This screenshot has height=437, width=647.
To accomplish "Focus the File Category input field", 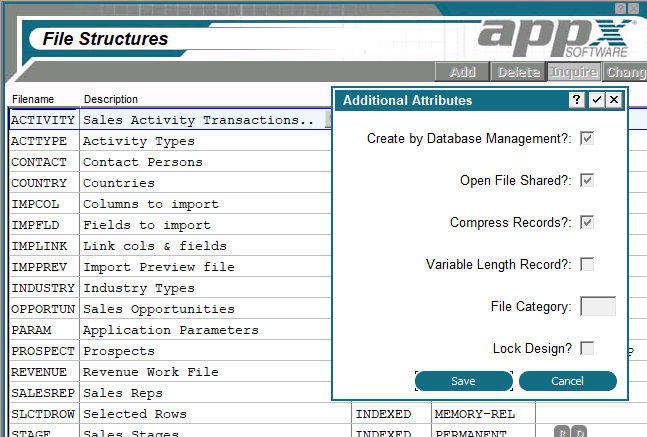I will [598, 306].
